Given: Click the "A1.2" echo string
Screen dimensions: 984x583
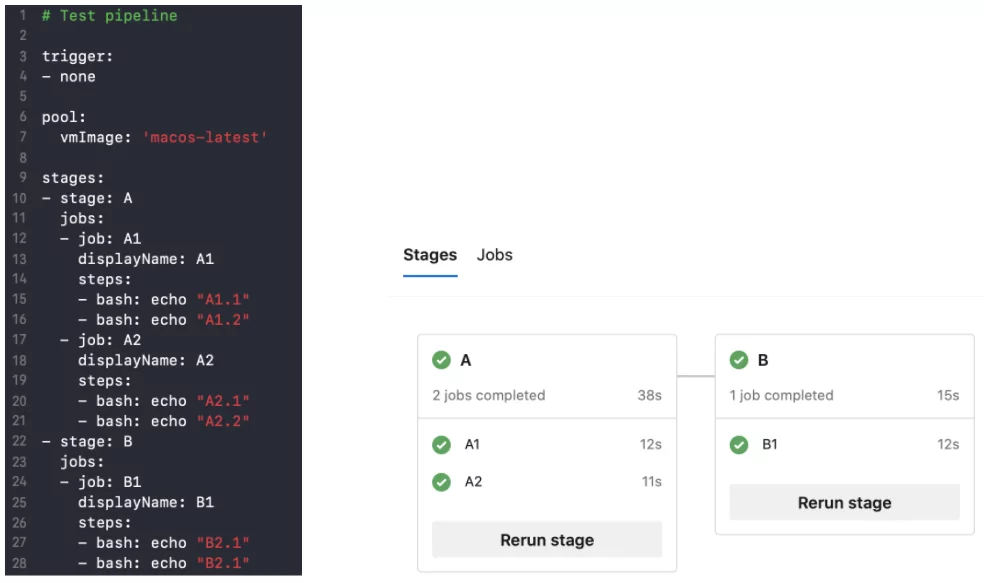Looking at the screenshot, I should pyautogui.click(x=223, y=320).
